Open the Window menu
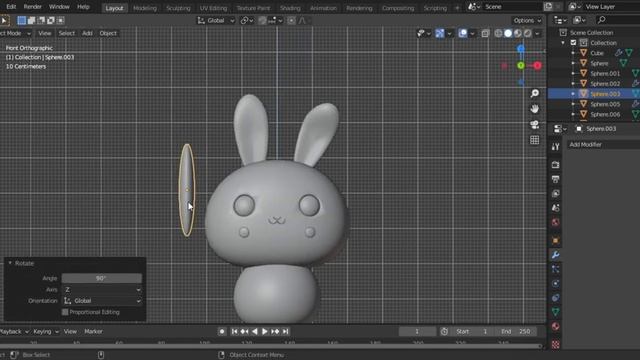 59,7
